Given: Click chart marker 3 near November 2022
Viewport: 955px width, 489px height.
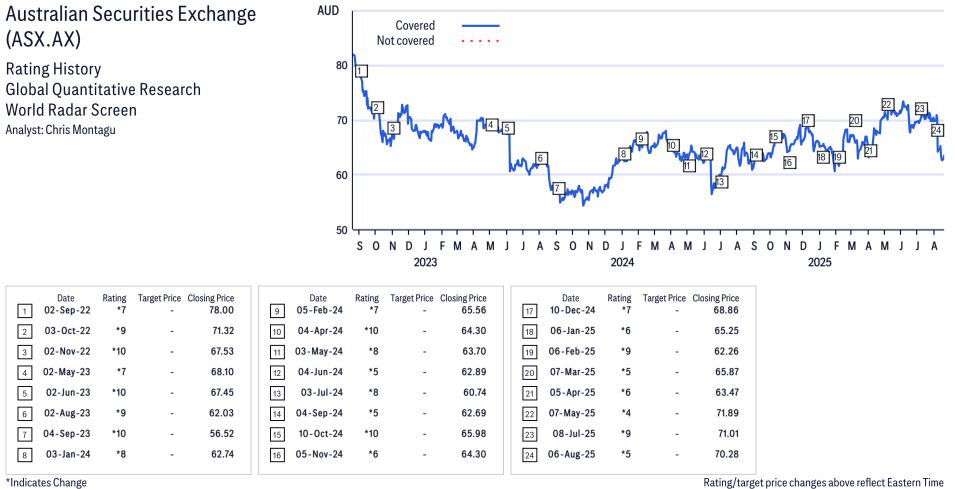Looking at the screenshot, I should point(393,128).
